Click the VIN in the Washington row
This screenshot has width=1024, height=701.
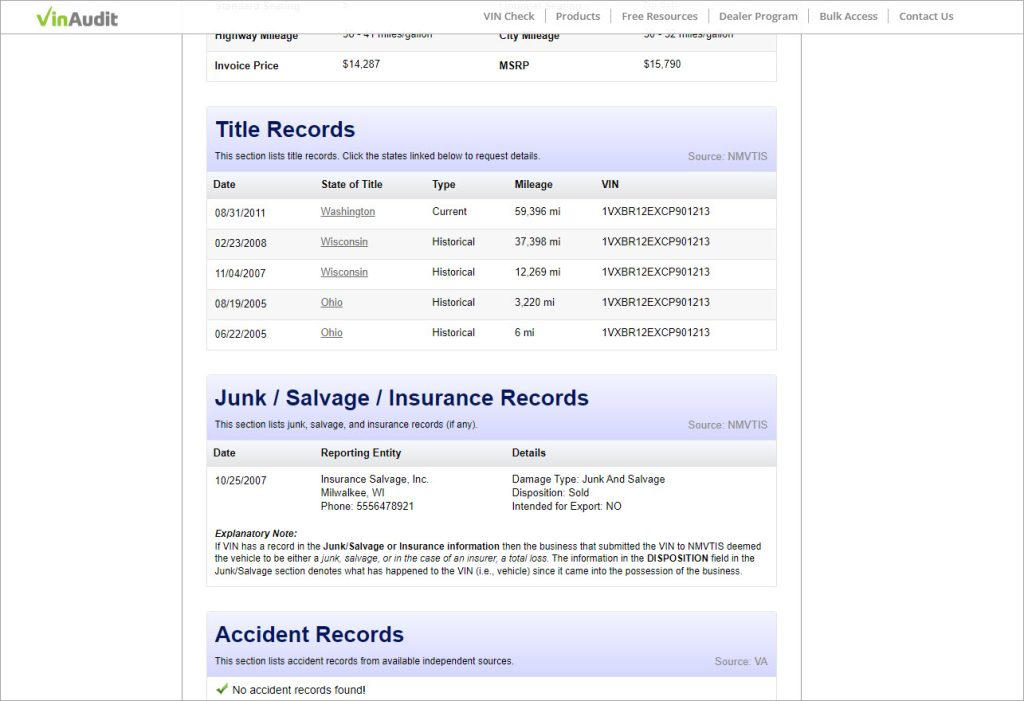click(656, 212)
